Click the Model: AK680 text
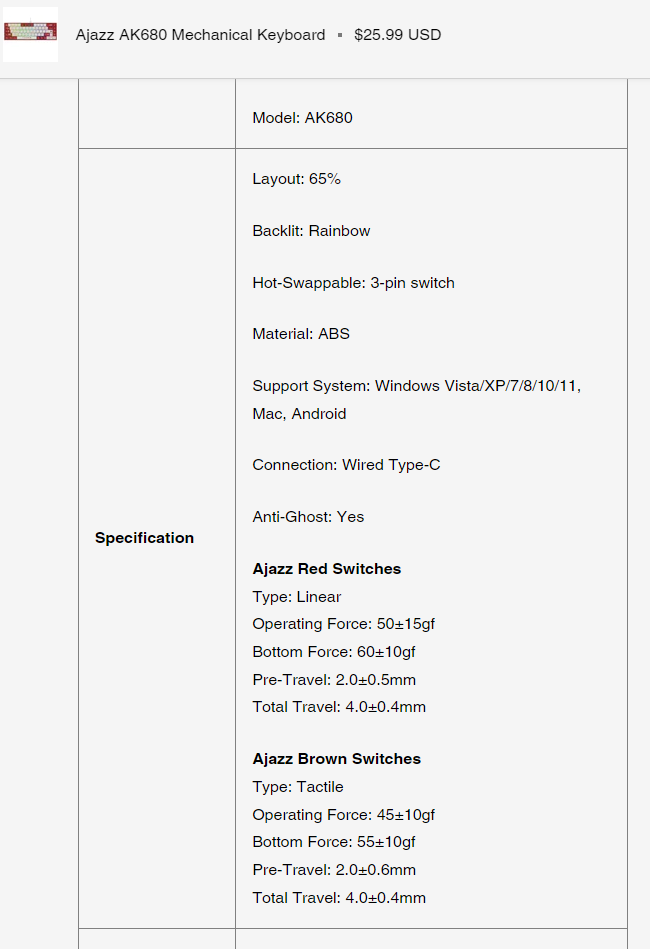650x949 pixels. pos(302,118)
